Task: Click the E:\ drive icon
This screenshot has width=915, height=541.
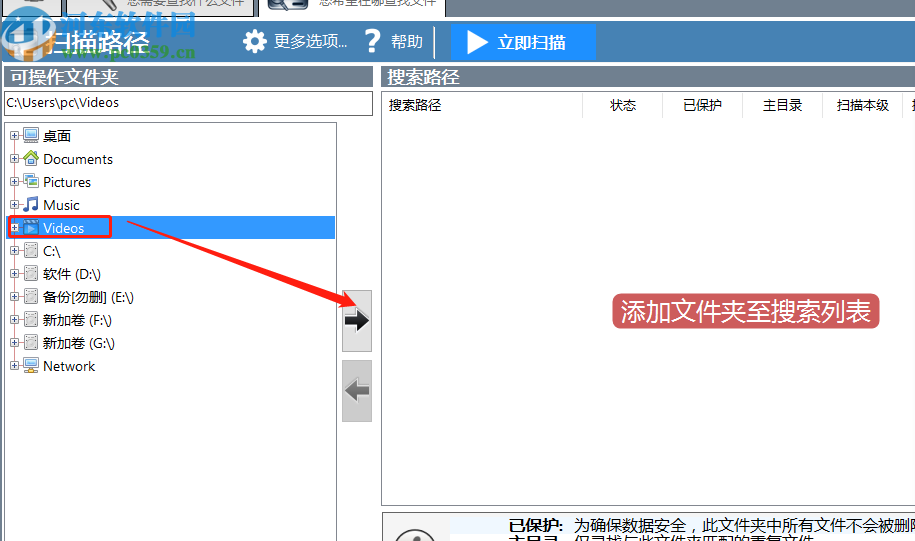Action: pyautogui.click(x=31, y=296)
